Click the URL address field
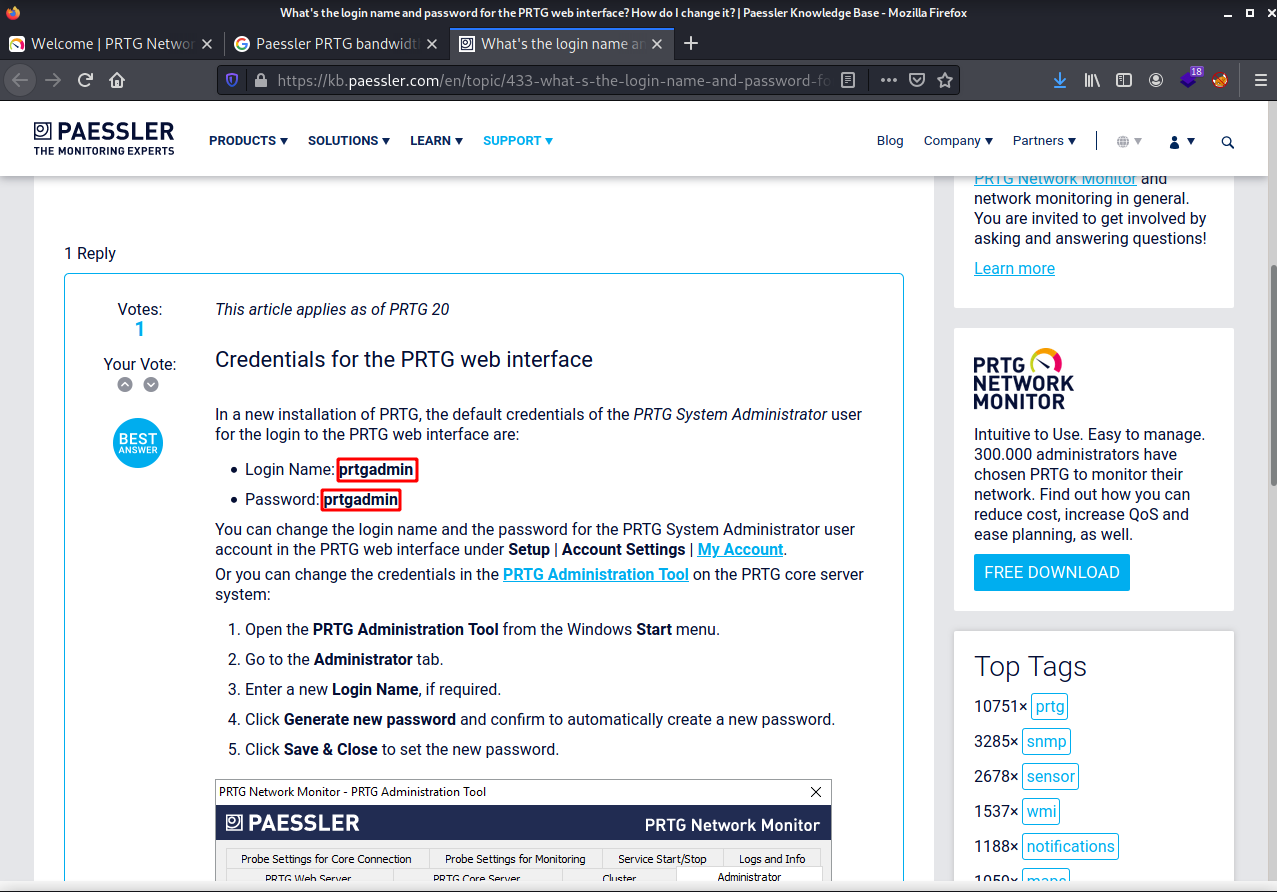The width and height of the screenshot is (1277, 892). pos(553,80)
